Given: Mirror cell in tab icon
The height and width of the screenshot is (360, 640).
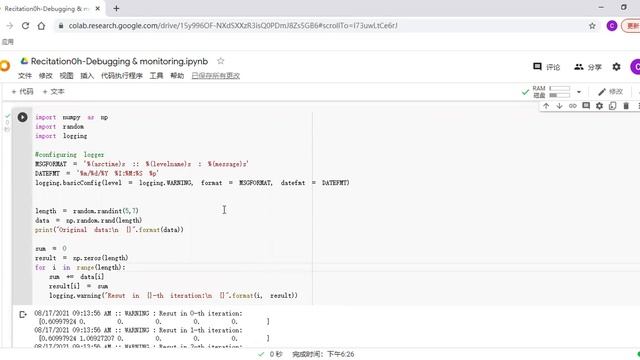Looking at the screenshot, I should tap(612, 106).
